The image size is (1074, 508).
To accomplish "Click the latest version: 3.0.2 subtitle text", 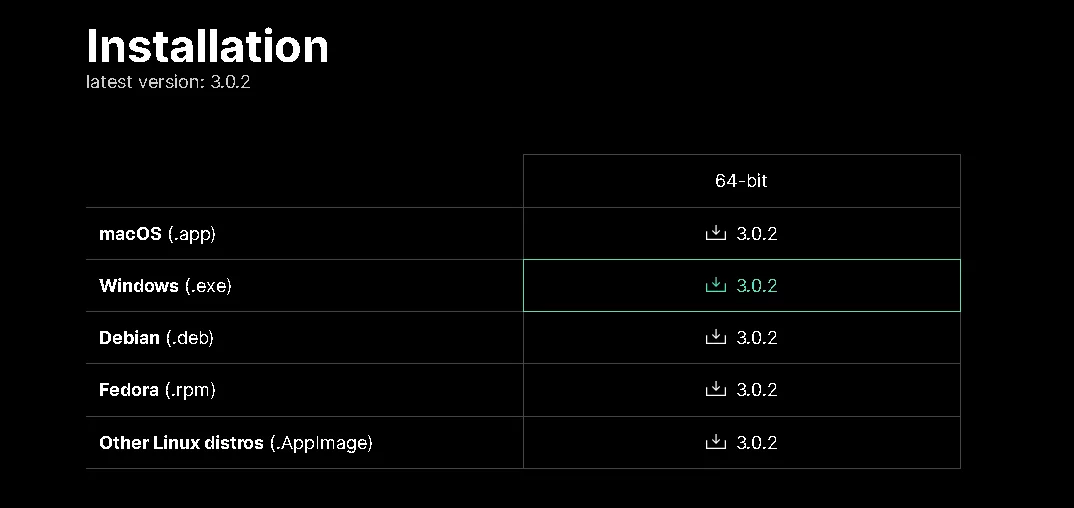I will pos(168,81).
